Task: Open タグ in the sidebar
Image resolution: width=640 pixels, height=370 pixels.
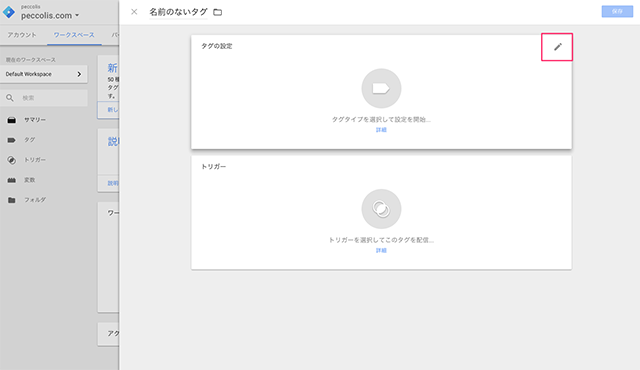Action: tap(29, 140)
